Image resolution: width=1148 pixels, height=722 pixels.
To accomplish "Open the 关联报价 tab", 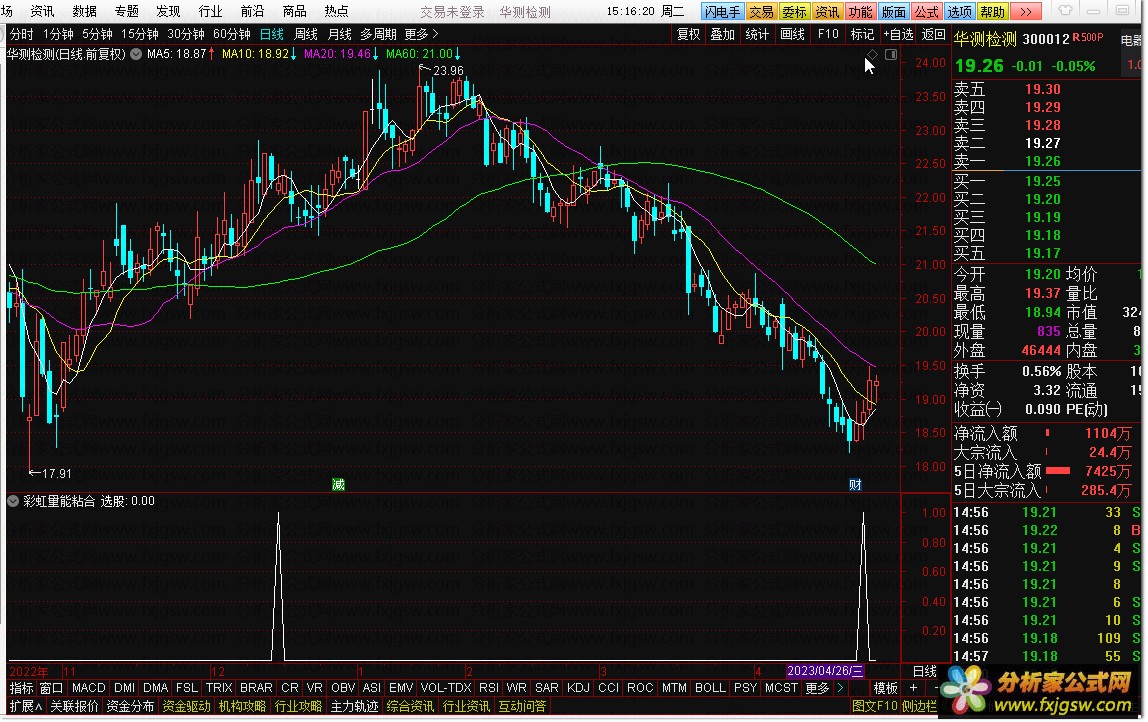I will tap(74, 707).
